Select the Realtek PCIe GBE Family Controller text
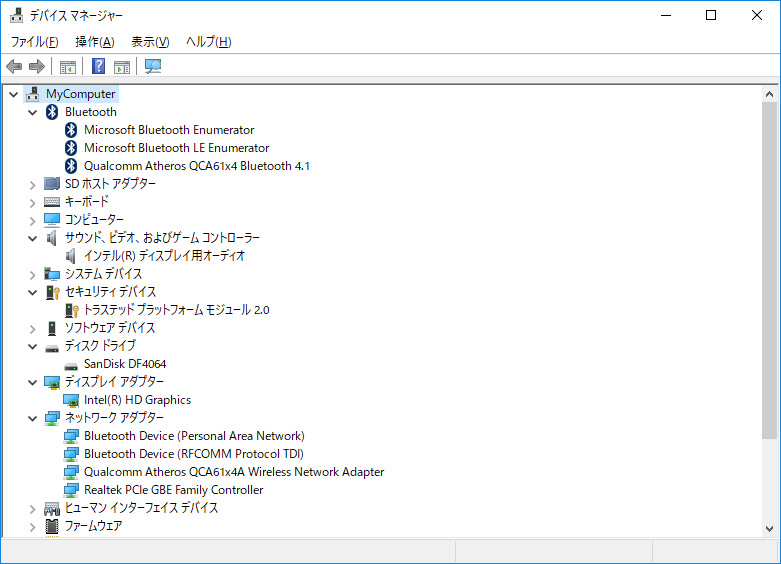 tap(173, 490)
